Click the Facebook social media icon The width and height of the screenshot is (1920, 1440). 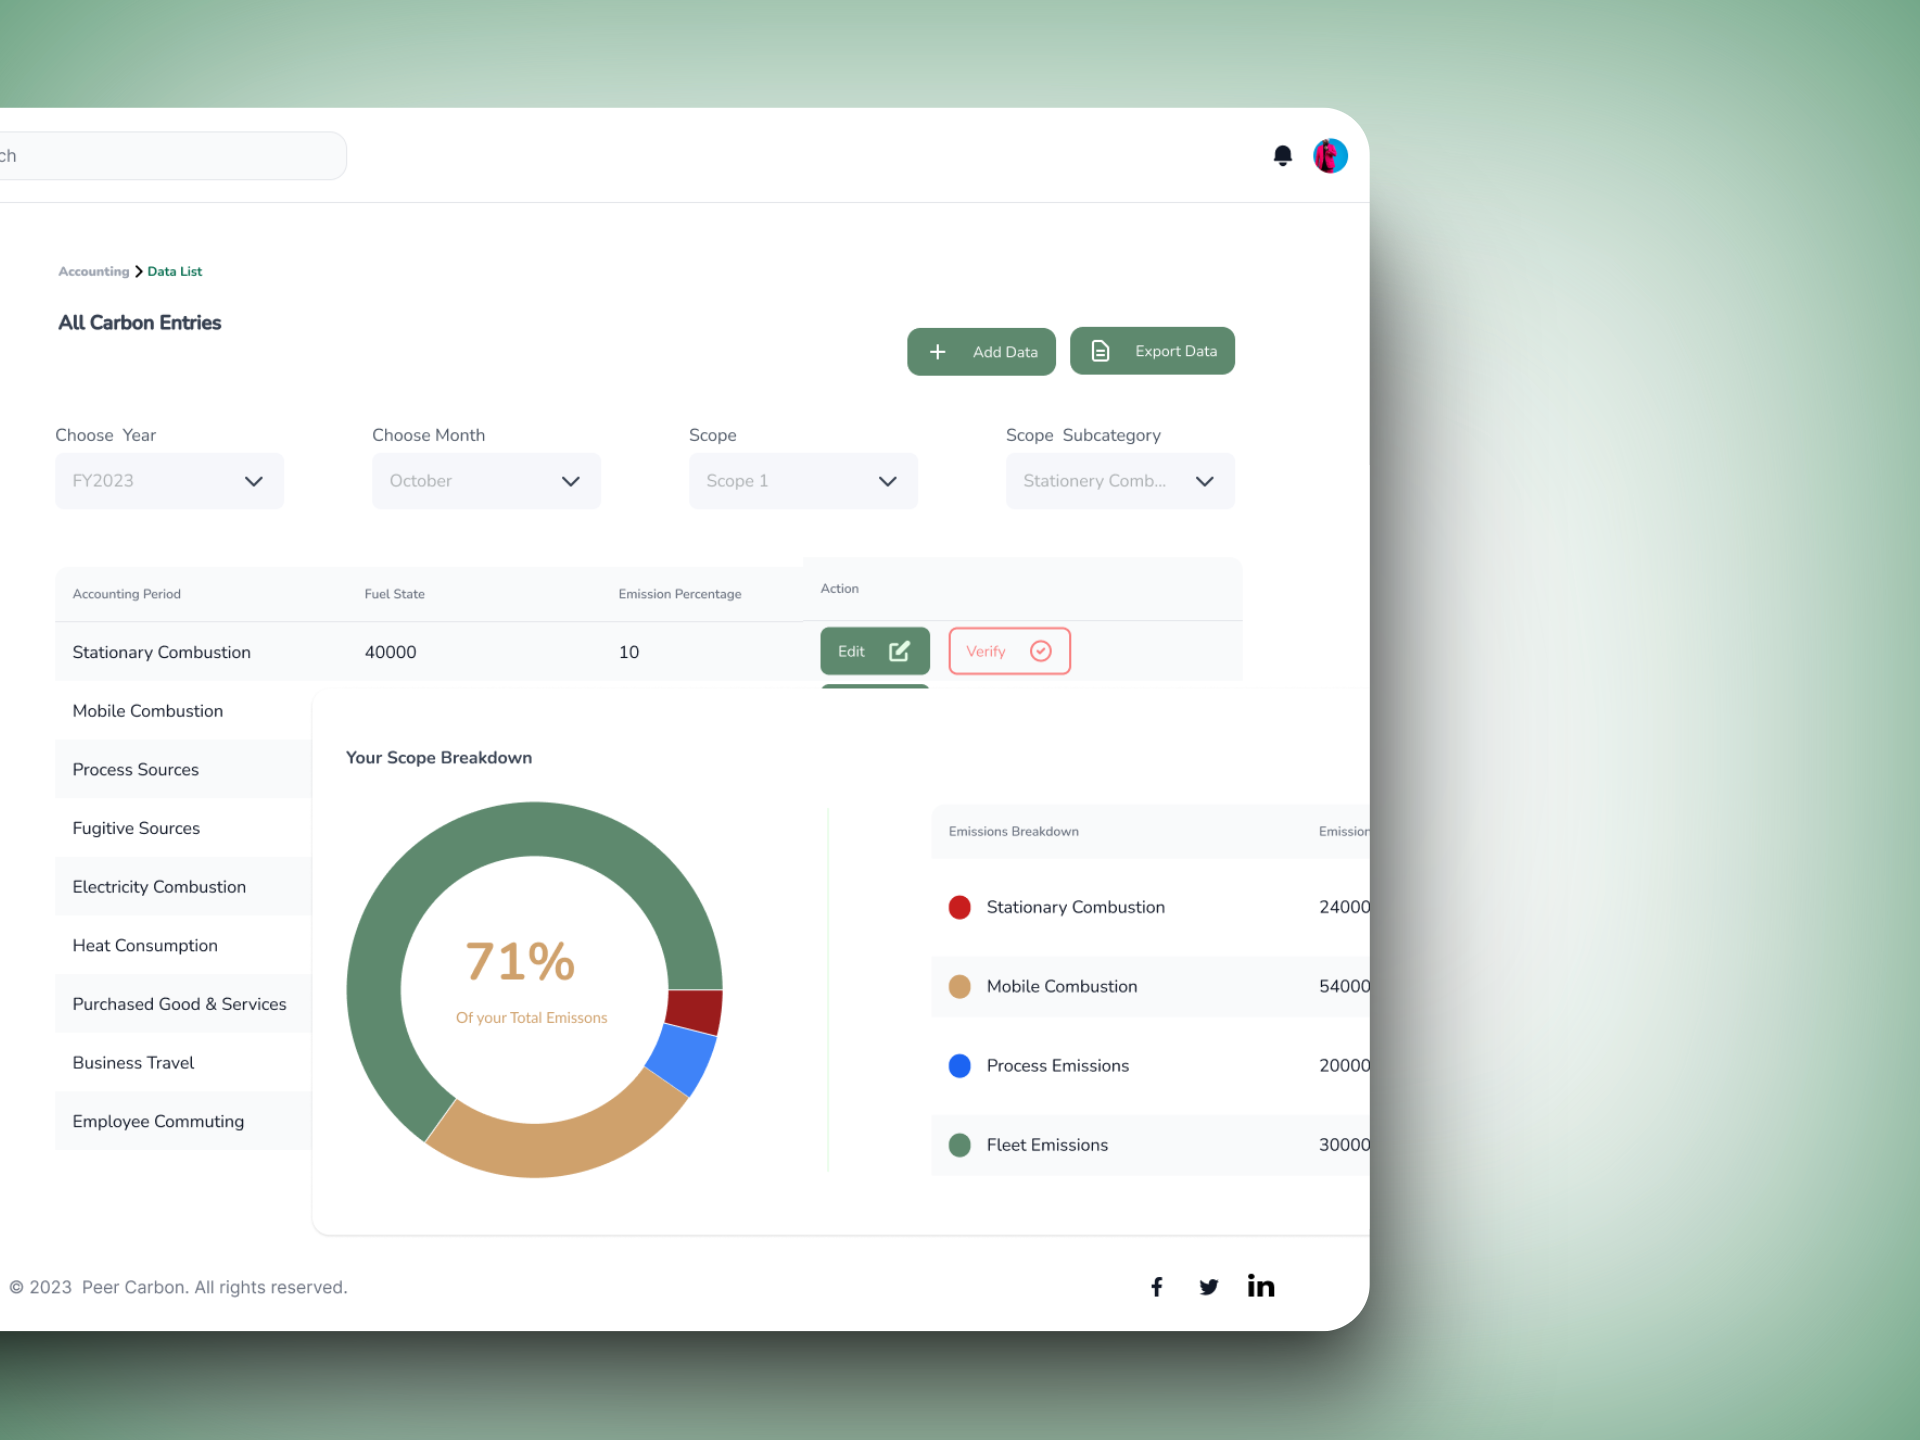(x=1158, y=1287)
